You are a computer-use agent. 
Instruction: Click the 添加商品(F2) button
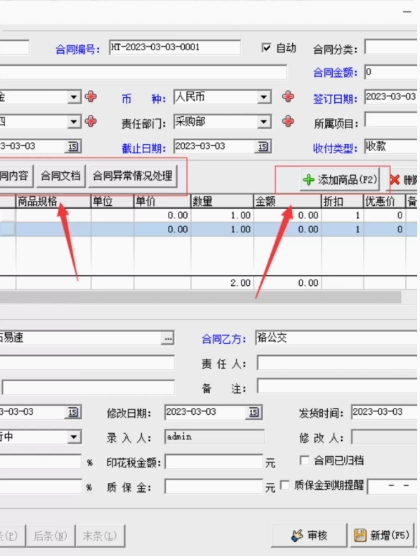pos(340,180)
